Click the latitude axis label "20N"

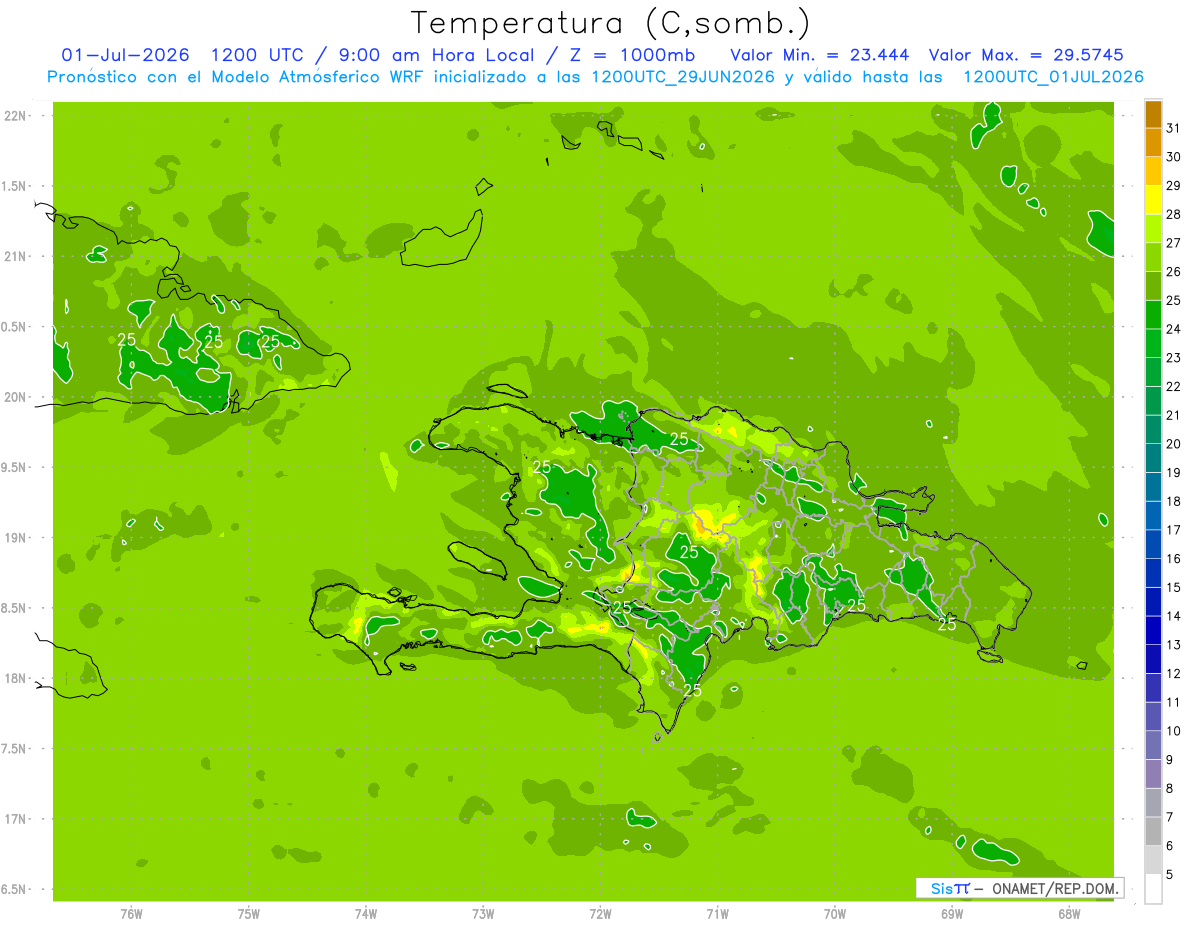[x=17, y=397]
